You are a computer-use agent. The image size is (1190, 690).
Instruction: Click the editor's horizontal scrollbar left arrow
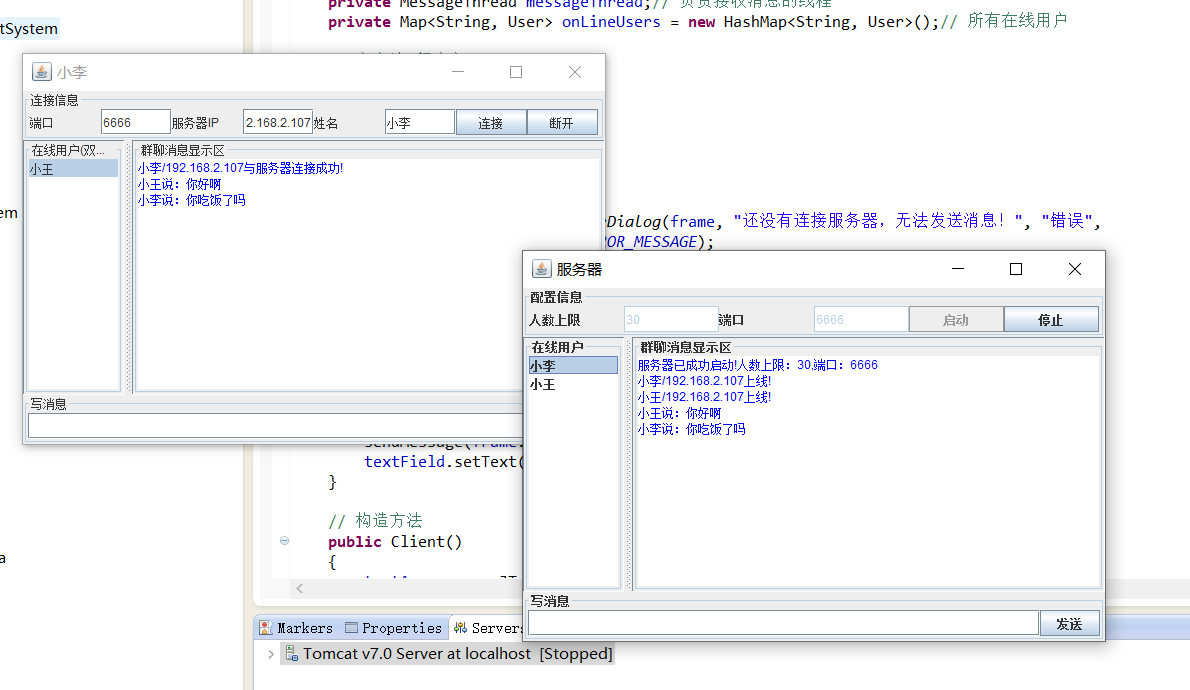298,589
